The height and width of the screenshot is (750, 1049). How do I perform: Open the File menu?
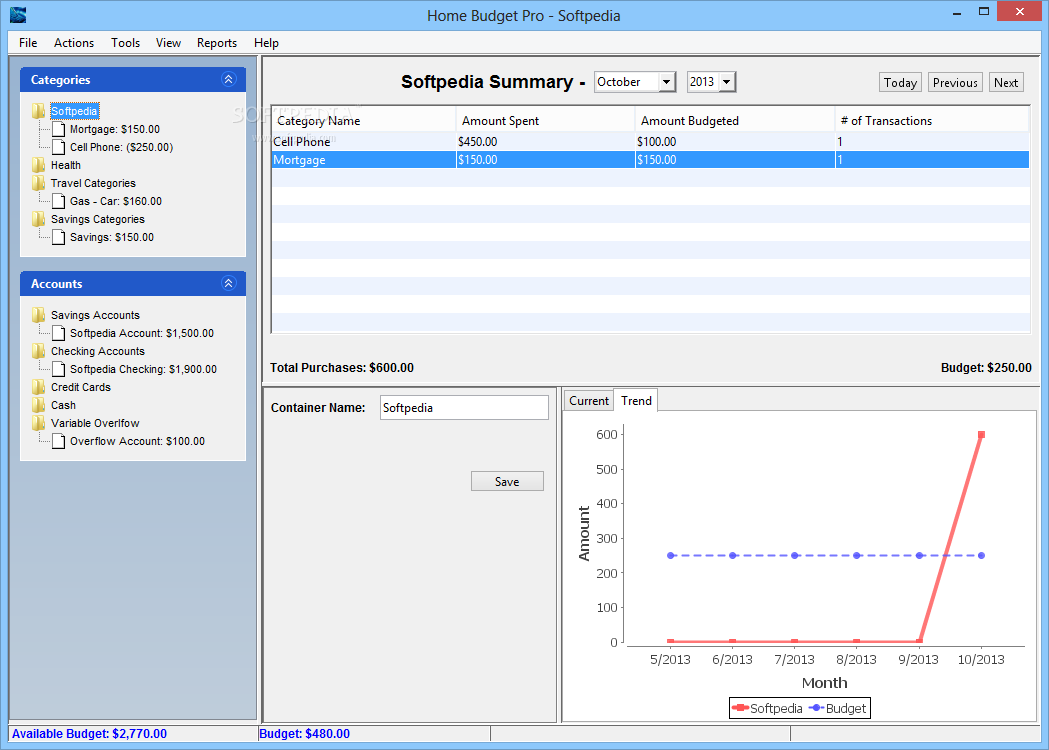(x=28, y=43)
